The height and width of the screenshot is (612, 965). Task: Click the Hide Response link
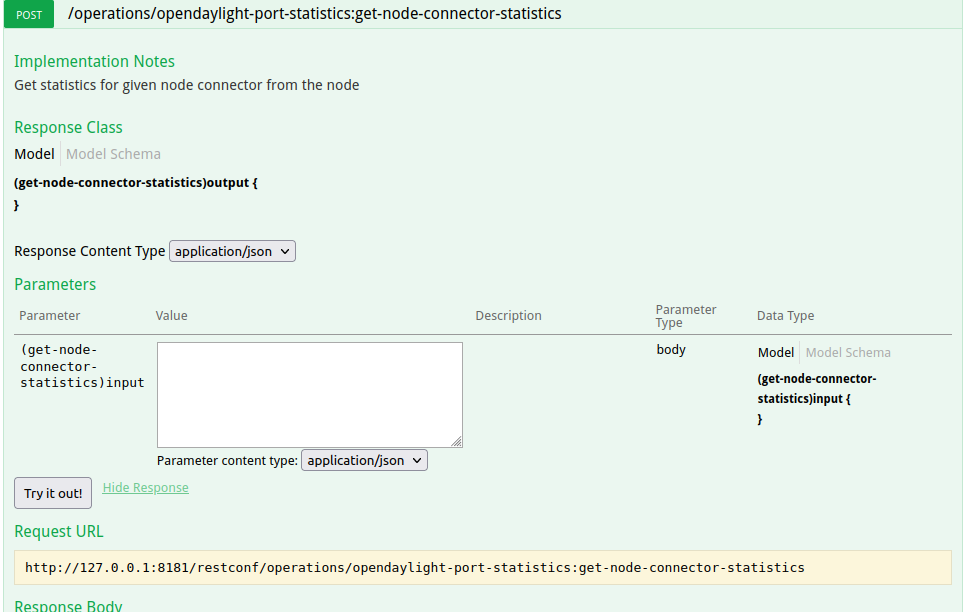pyautogui.click(x=145, y=488)
